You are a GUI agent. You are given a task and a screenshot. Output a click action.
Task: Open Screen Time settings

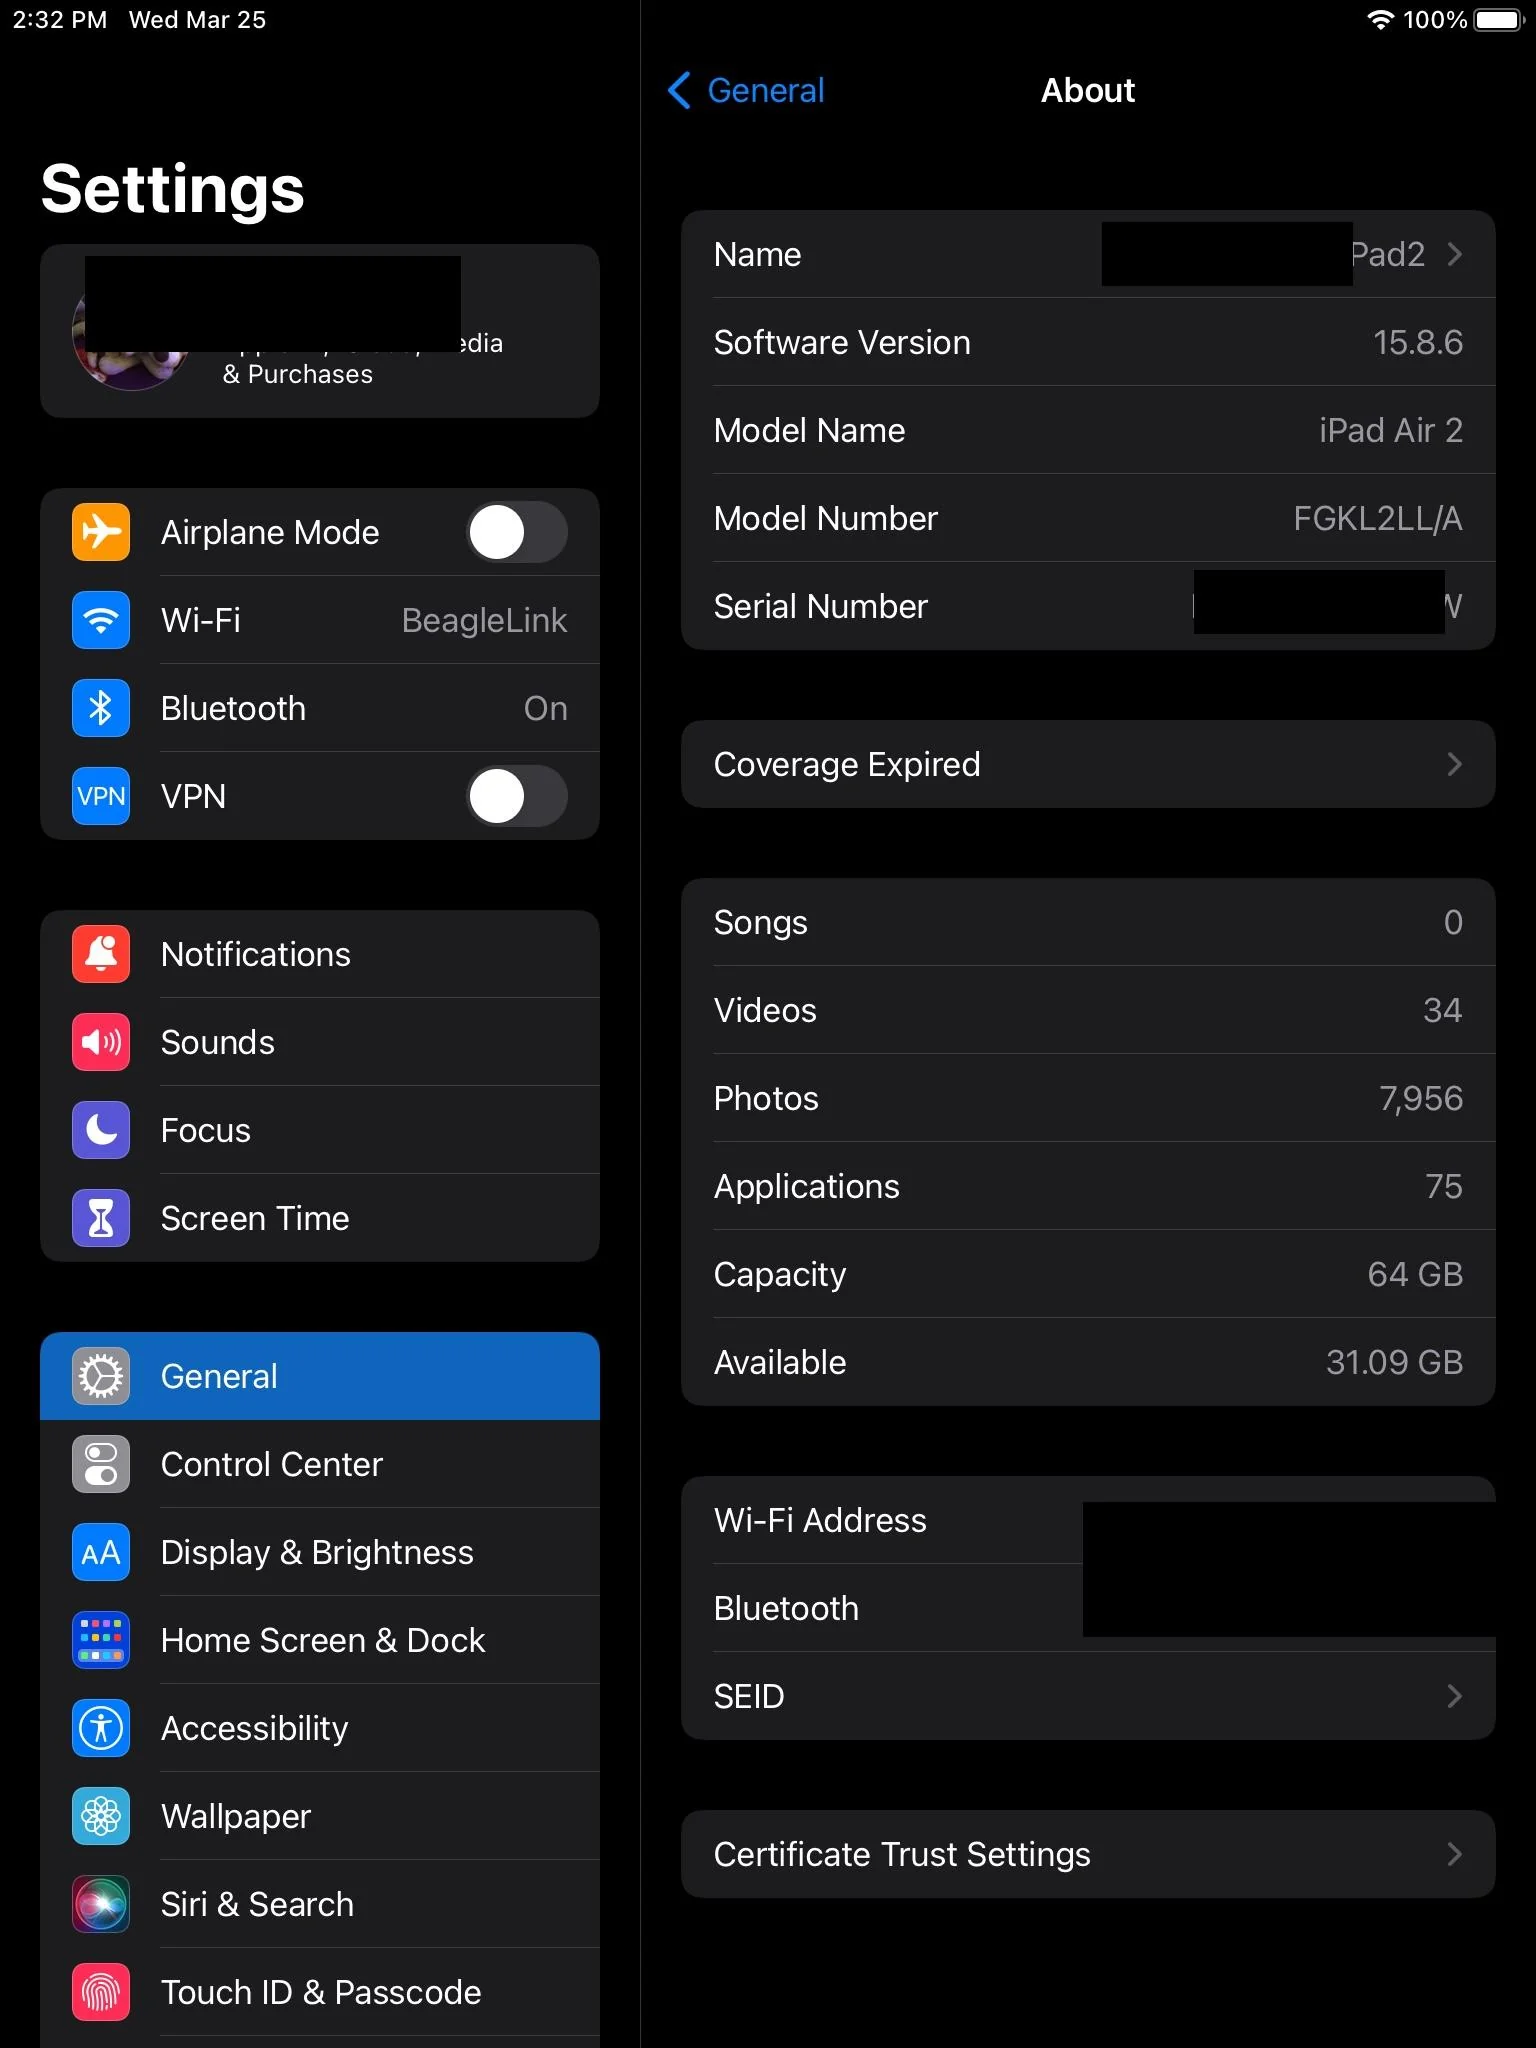pyautogui.click(x=320, y=1218)
